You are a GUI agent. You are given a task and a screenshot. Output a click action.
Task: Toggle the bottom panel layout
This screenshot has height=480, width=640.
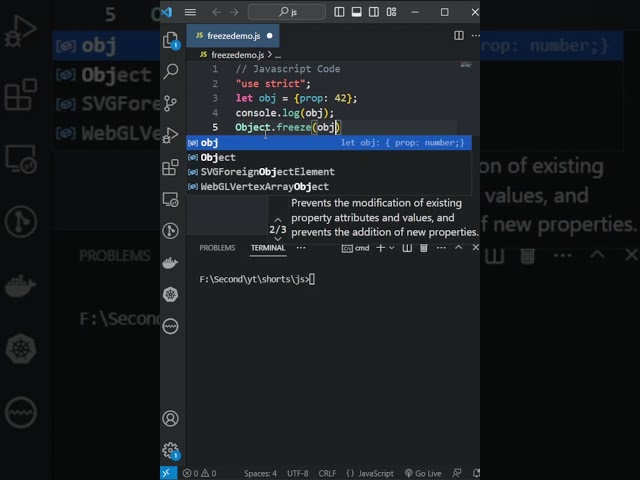[356, 12]
